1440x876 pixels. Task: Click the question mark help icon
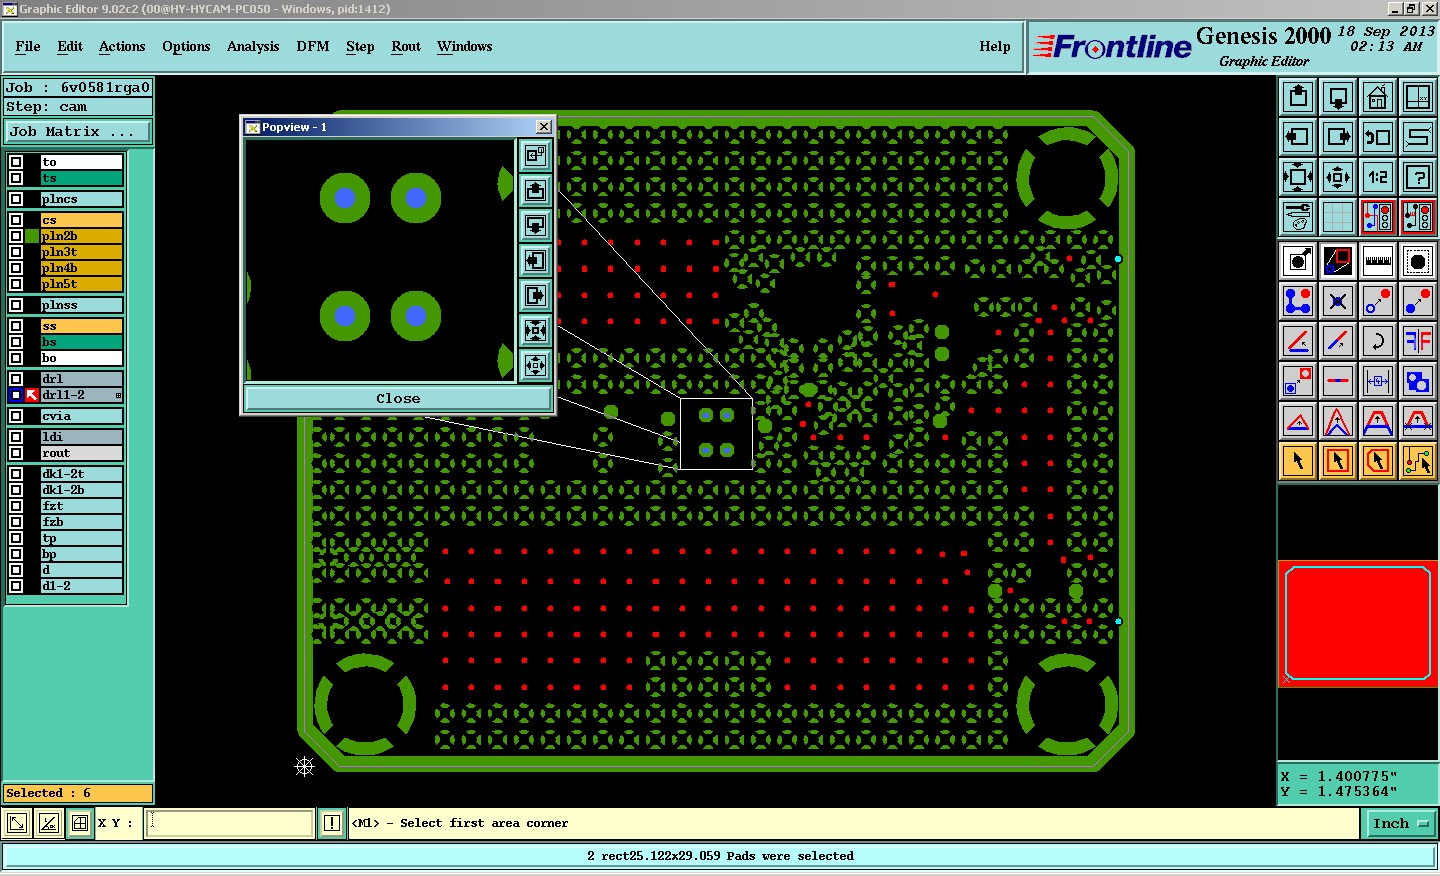pos(1418,177)
